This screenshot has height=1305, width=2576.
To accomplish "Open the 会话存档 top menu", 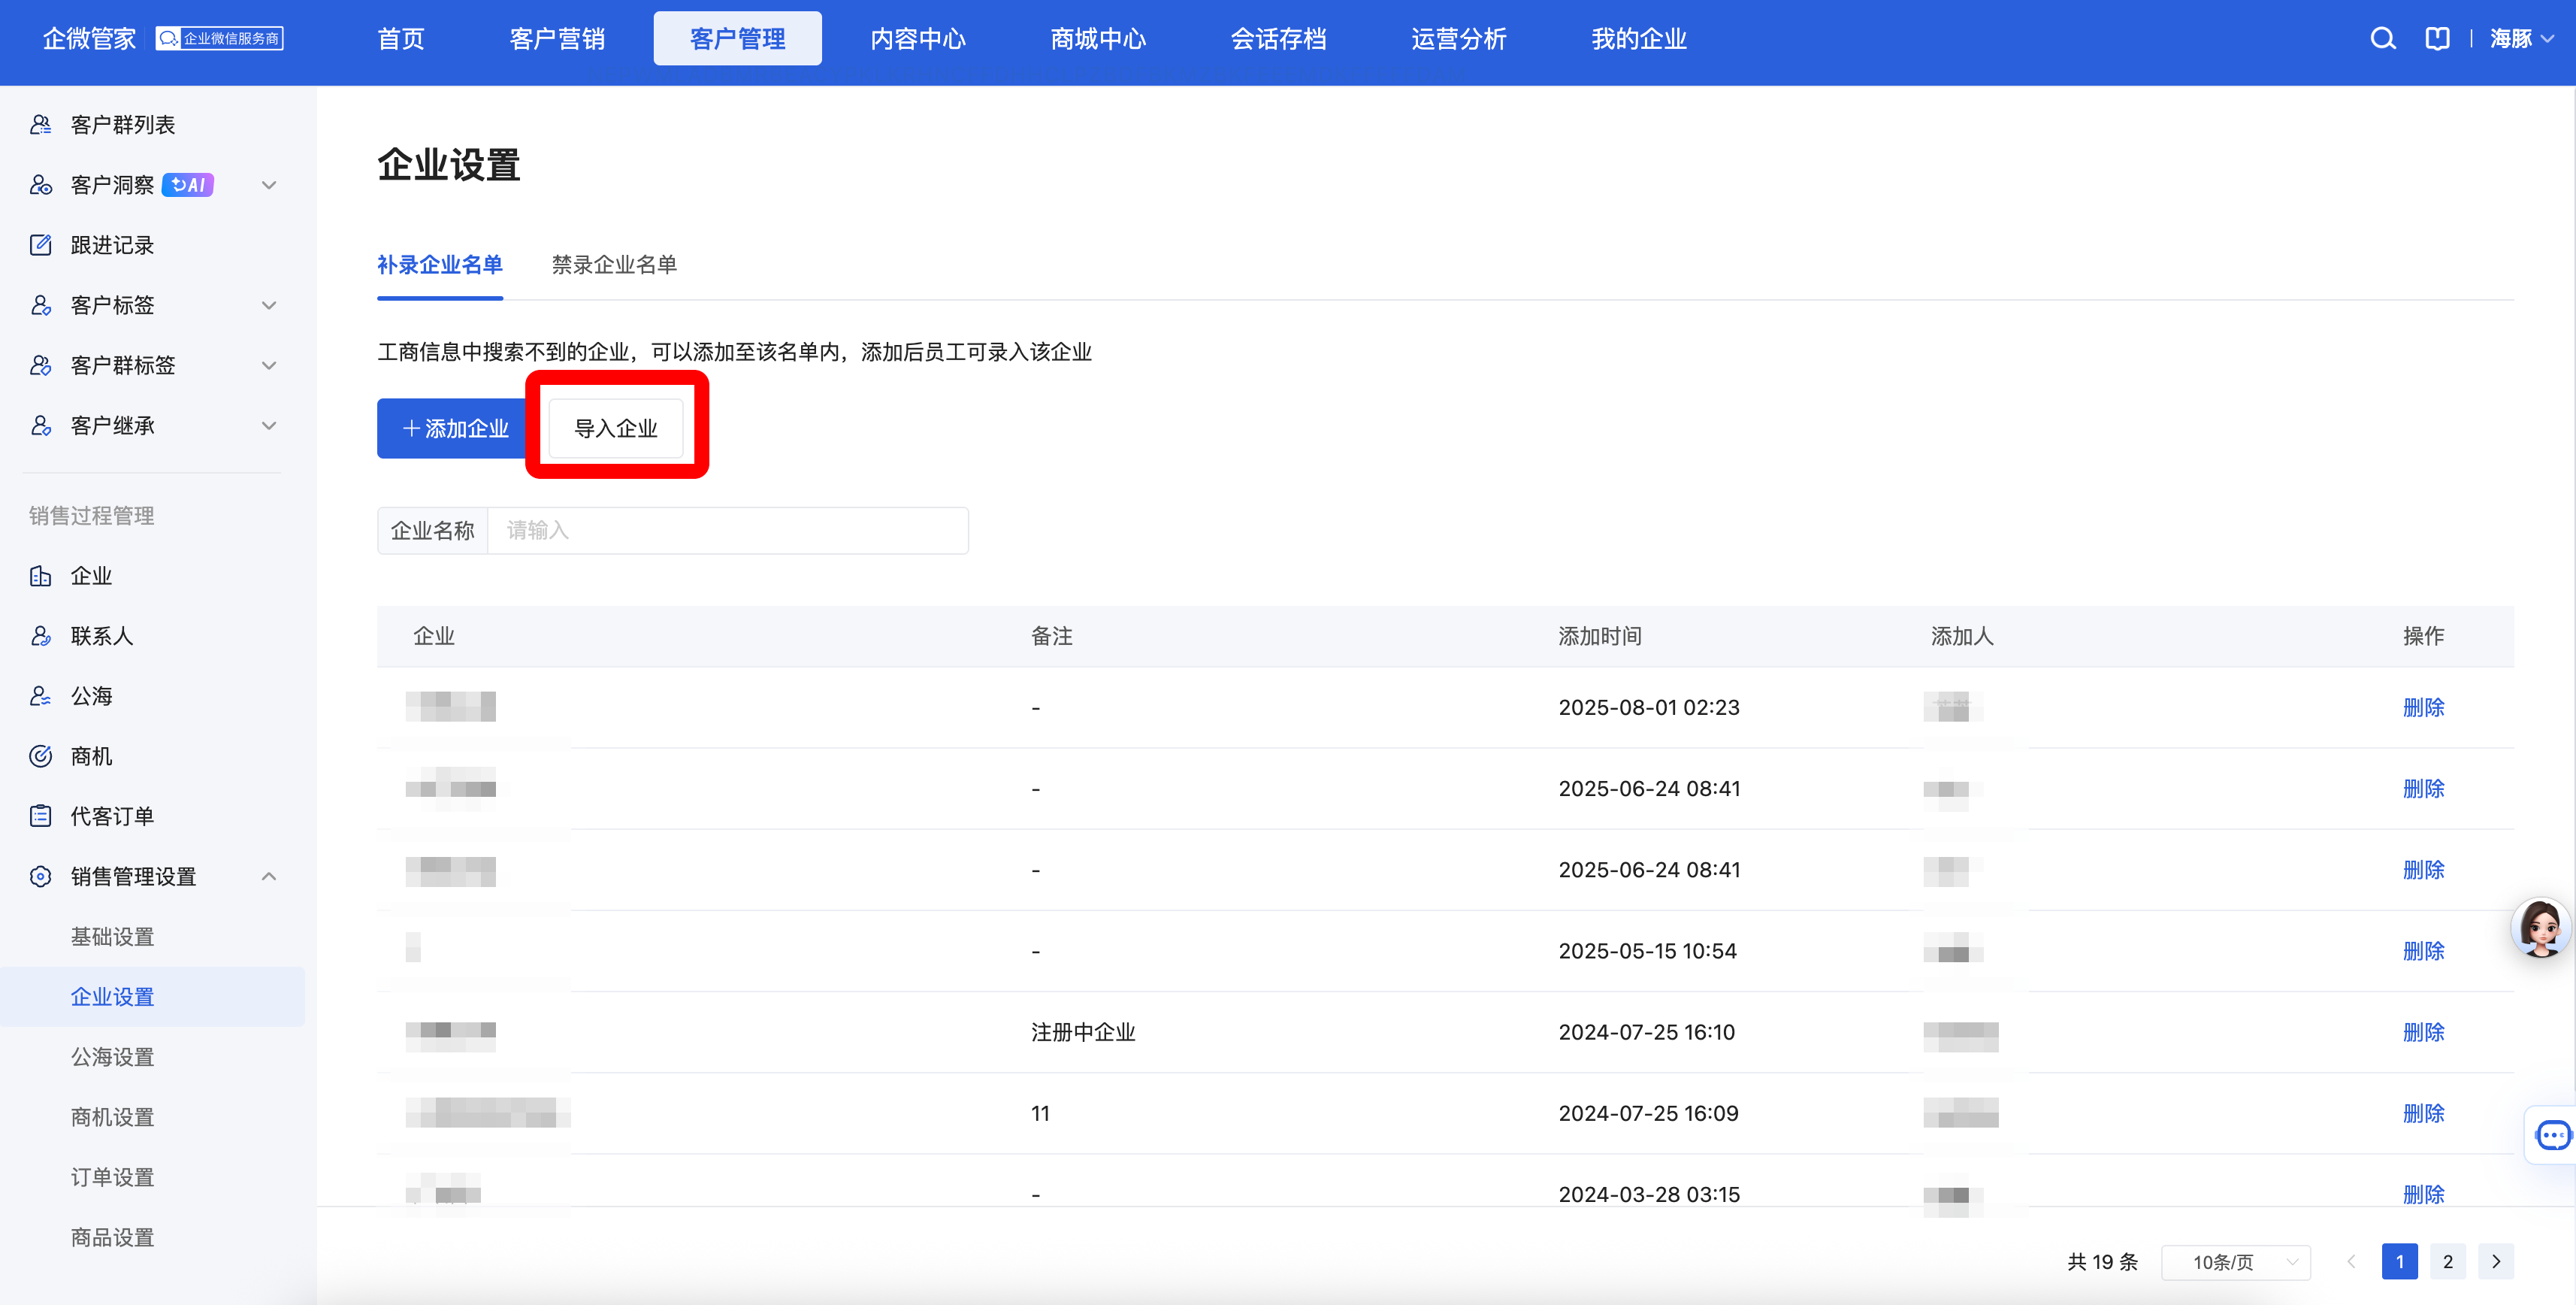I will (x=1278, y=39).
